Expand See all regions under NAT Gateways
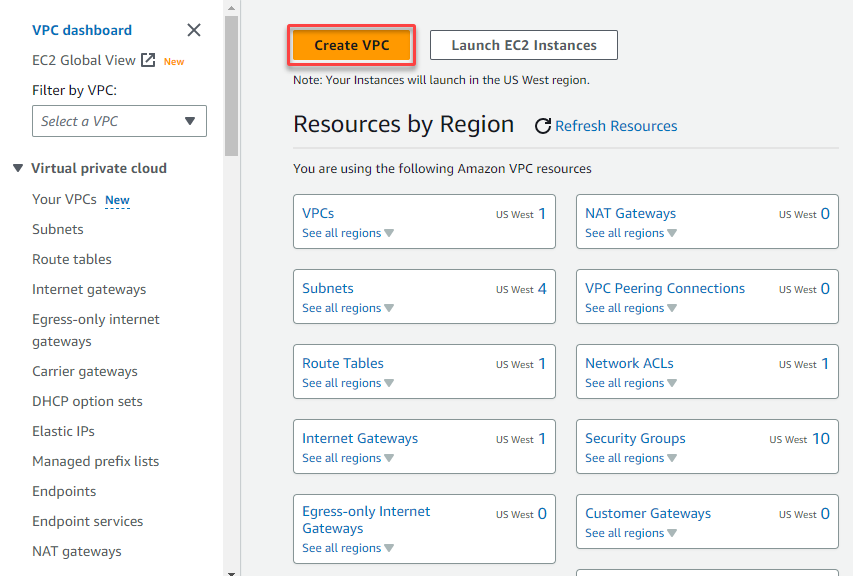The width and height of the screenshot is (853, 576). [x=631, y=233]
